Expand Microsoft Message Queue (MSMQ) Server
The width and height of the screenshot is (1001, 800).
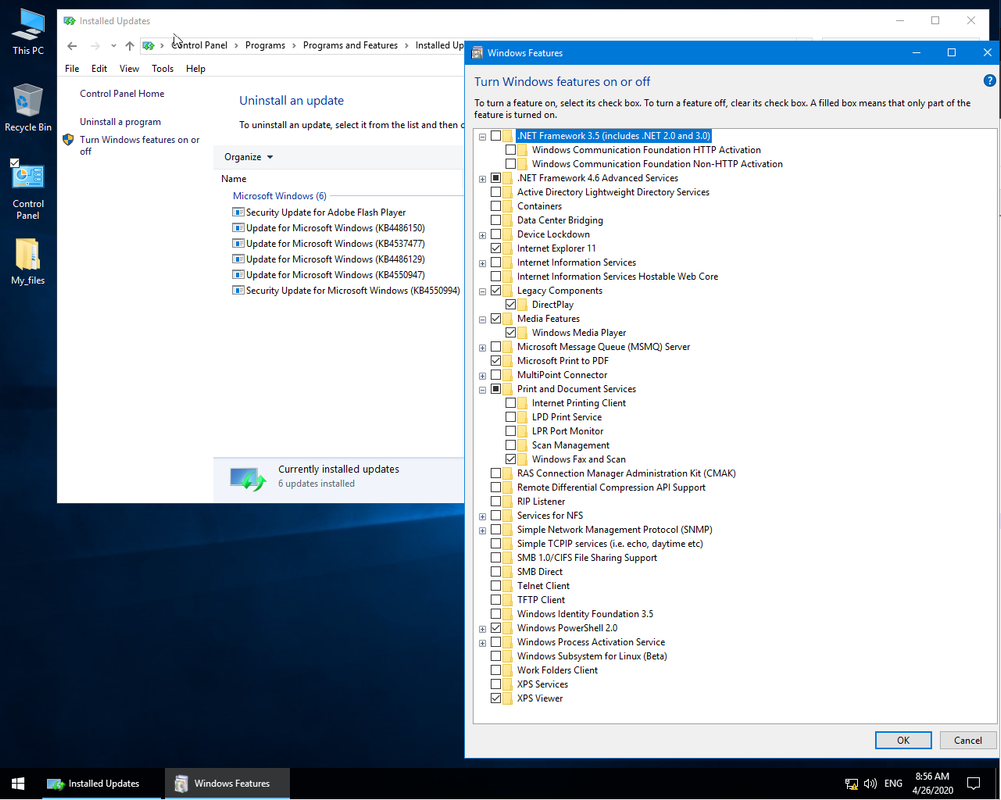click(483, 347)
